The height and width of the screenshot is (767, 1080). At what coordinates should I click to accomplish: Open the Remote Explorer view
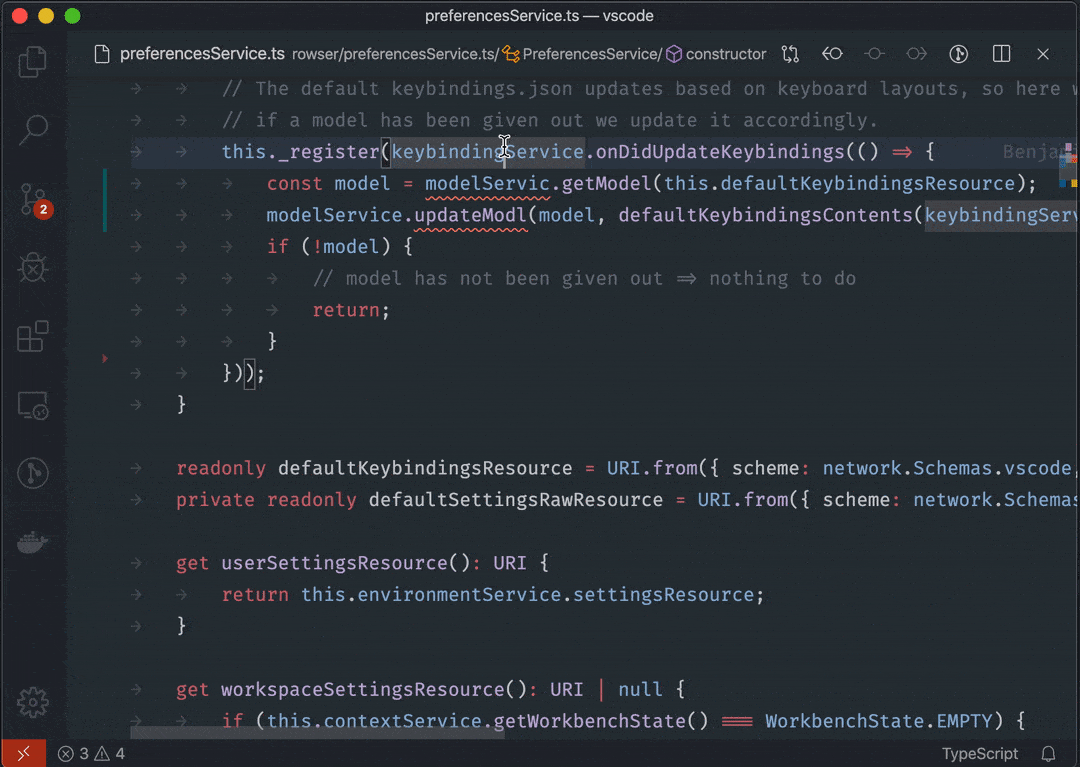click(x=33, y=405)
